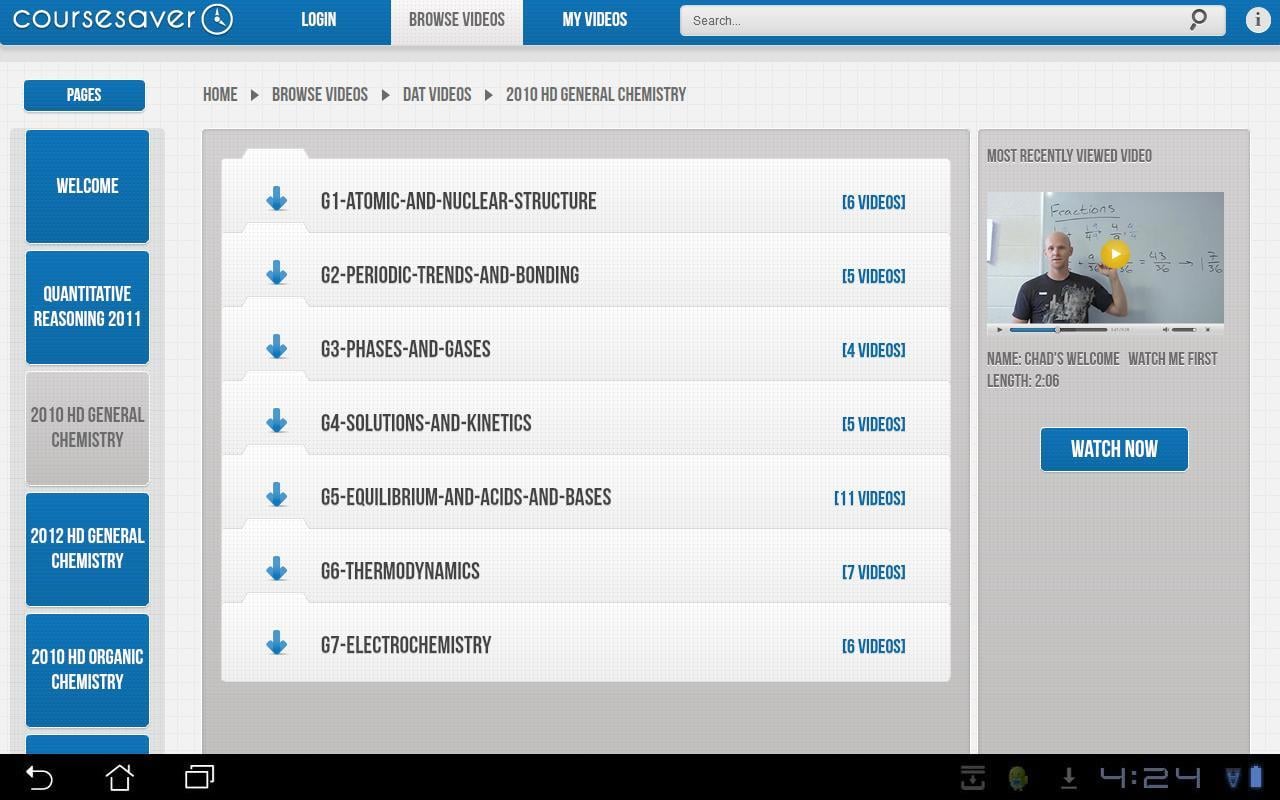Click "Name: Chad's Welcome" text
Viewport: 1280px width, 800px height.
click(1053, 359)
